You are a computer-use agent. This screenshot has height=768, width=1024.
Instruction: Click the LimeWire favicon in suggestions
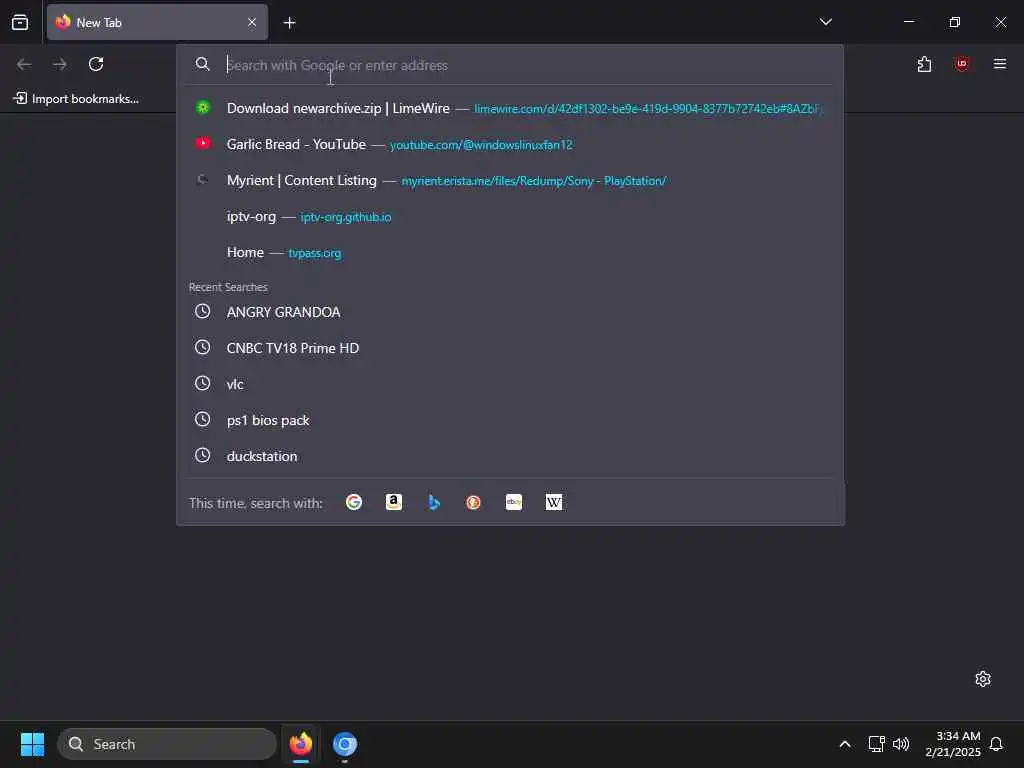(x=203, y=108)
